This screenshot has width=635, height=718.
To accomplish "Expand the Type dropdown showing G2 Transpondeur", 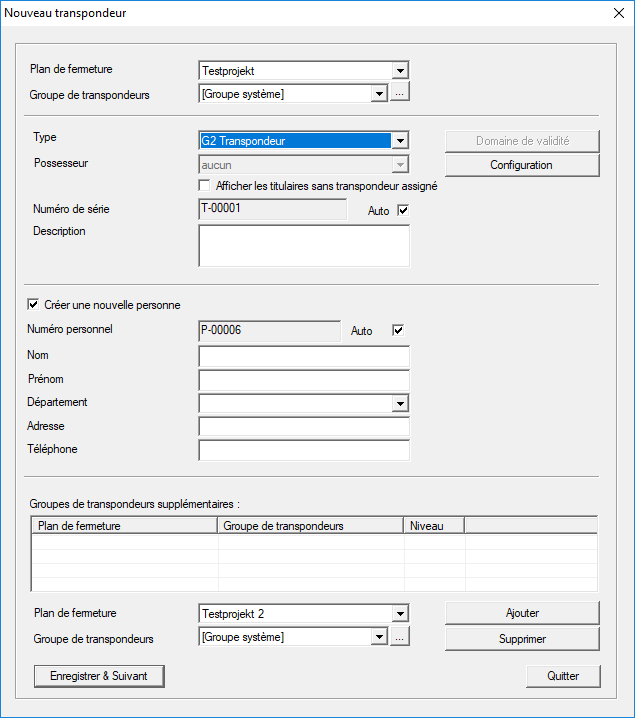I will (400, 141).
